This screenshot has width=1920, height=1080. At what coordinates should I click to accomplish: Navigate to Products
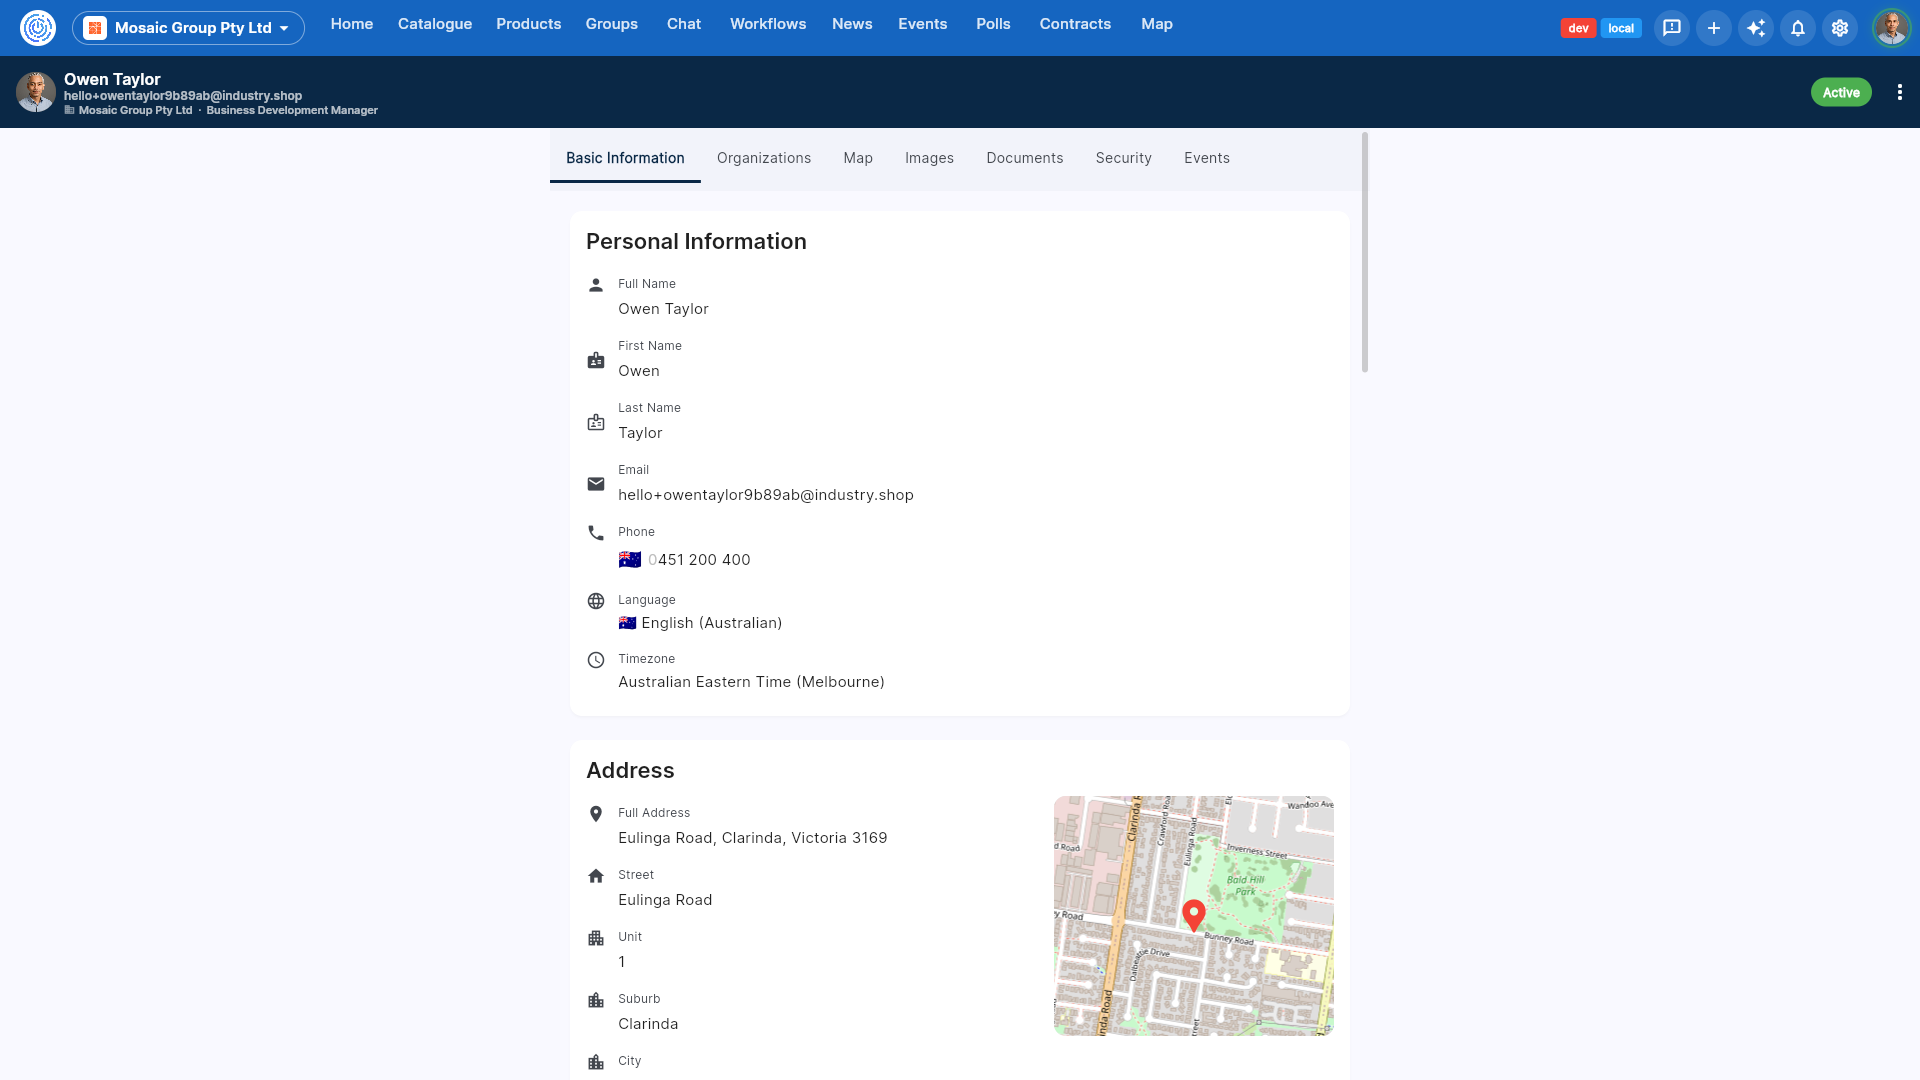529,24
